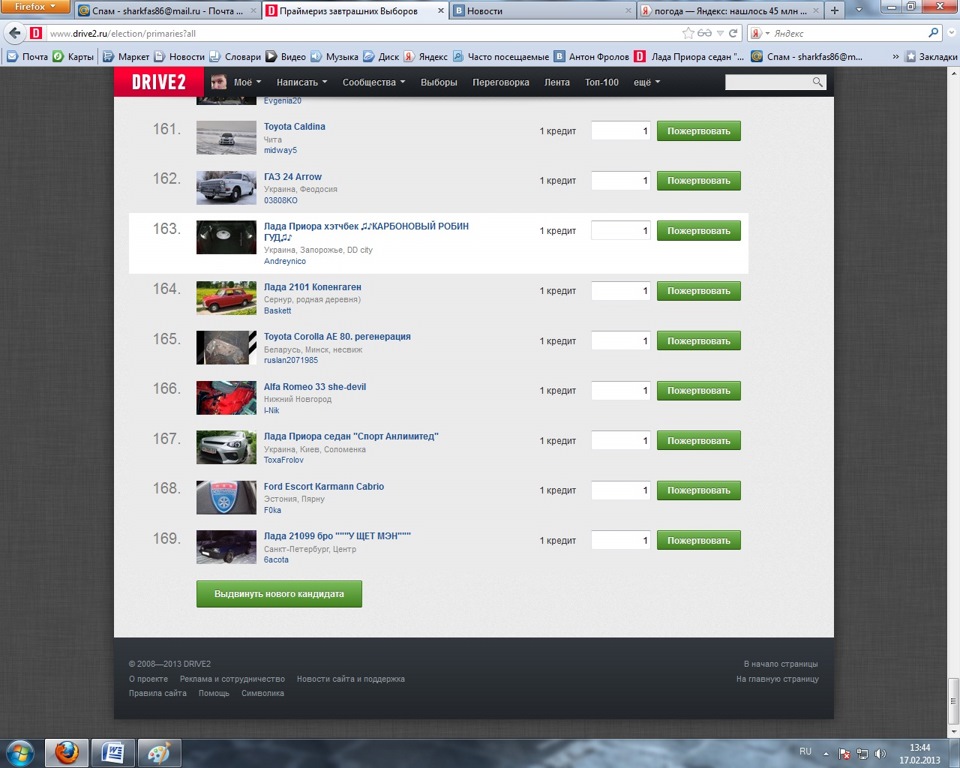Click the site search magnifier icon
960x768 pixels.
[x=817, y=82]
